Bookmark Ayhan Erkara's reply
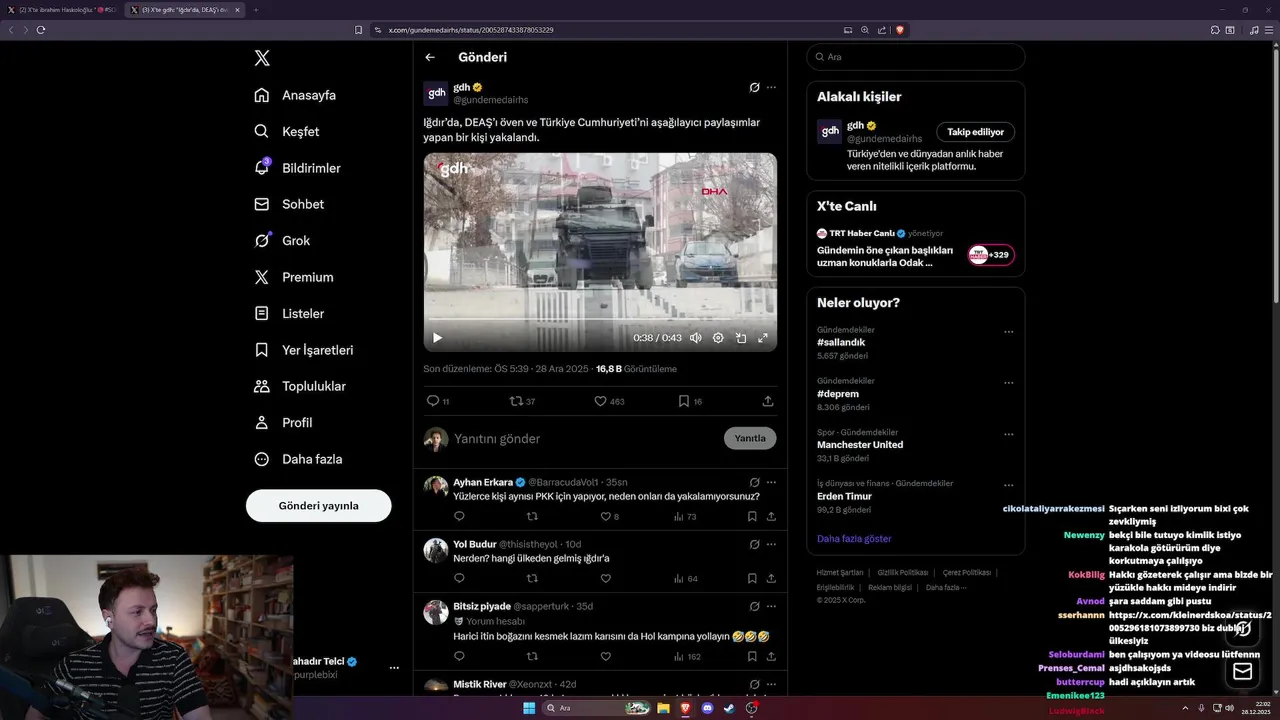The height and width of the screenshot is (720, 1280). pos(752,517)
